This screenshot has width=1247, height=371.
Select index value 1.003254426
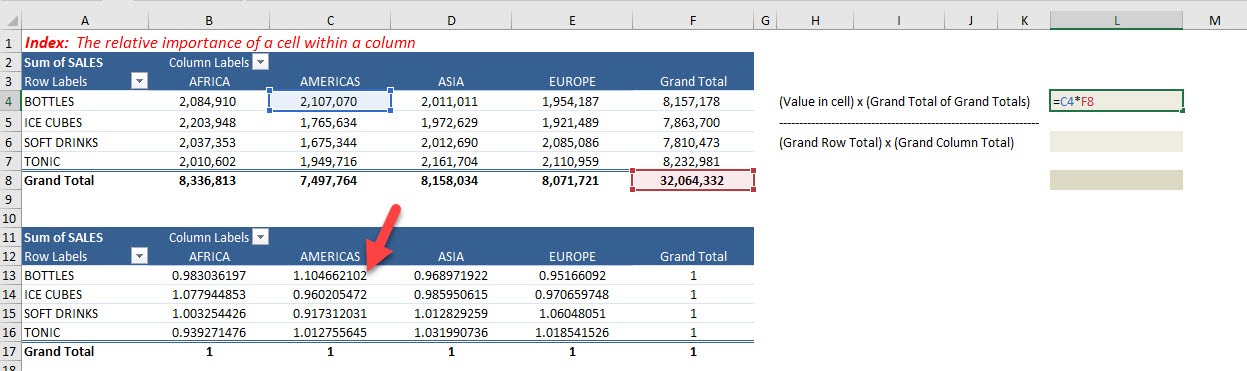[208, 313]
